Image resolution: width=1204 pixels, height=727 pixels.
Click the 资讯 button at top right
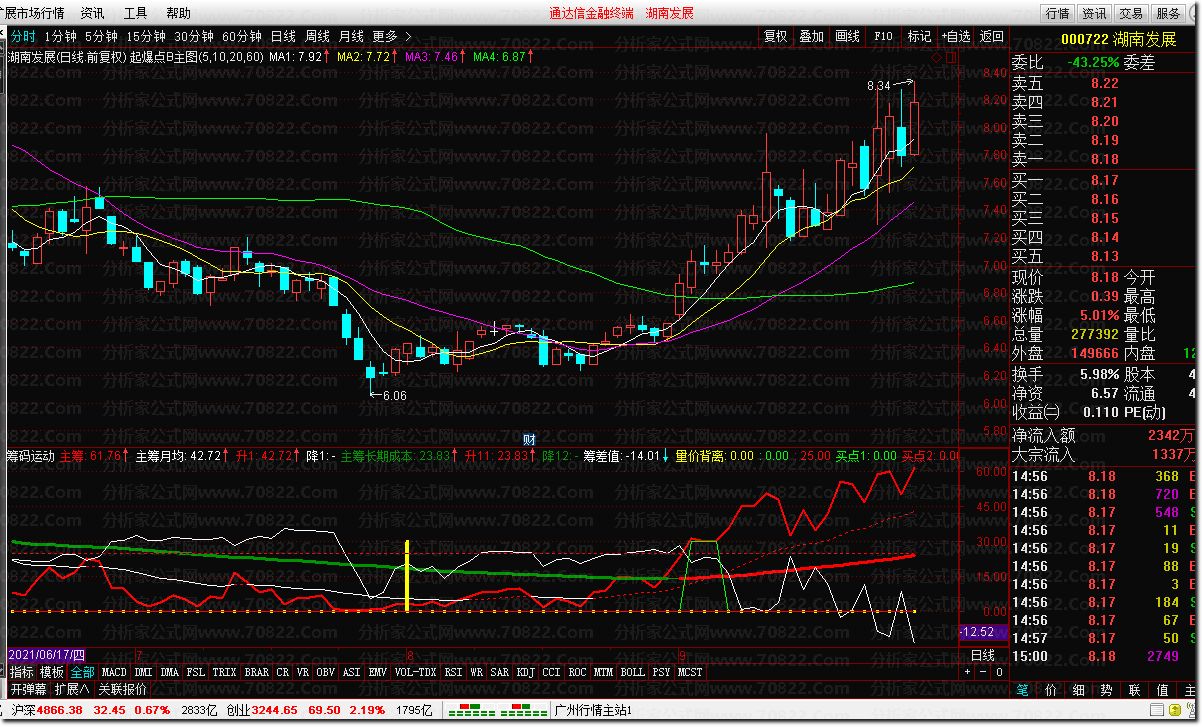click(1094, 13)
